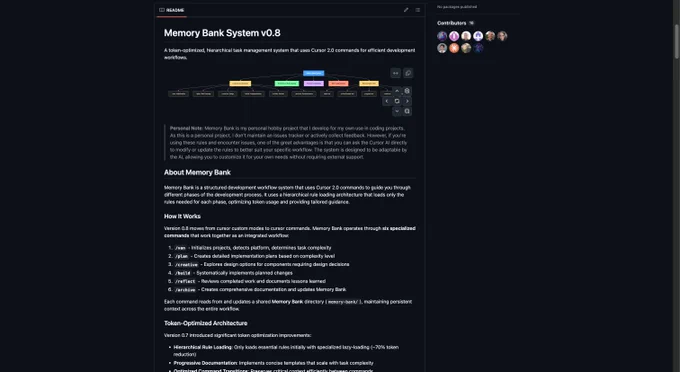This screenshot has width=680, height=372.
Task: Reset the diagram view with the center icon
Action: click(397, 101)
